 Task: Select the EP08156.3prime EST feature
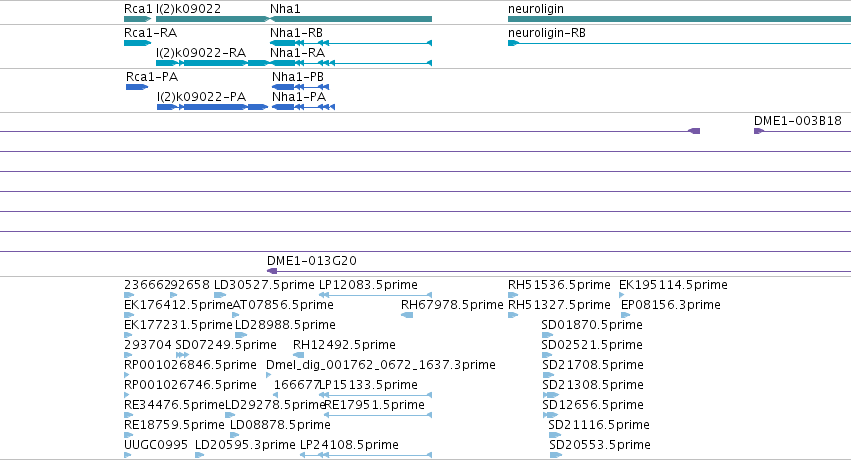coord(625,315)
